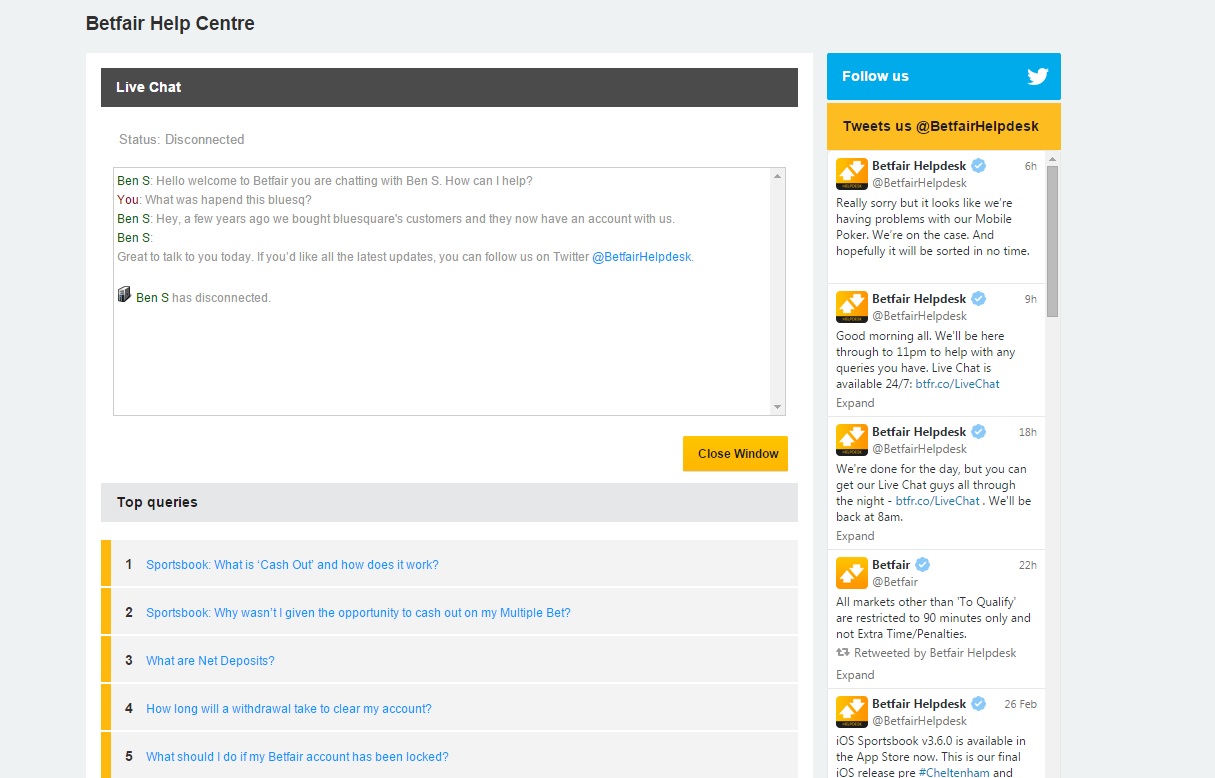
Task: Click the Twitter feed scrollbar thumb
Action: (1053, 241)
